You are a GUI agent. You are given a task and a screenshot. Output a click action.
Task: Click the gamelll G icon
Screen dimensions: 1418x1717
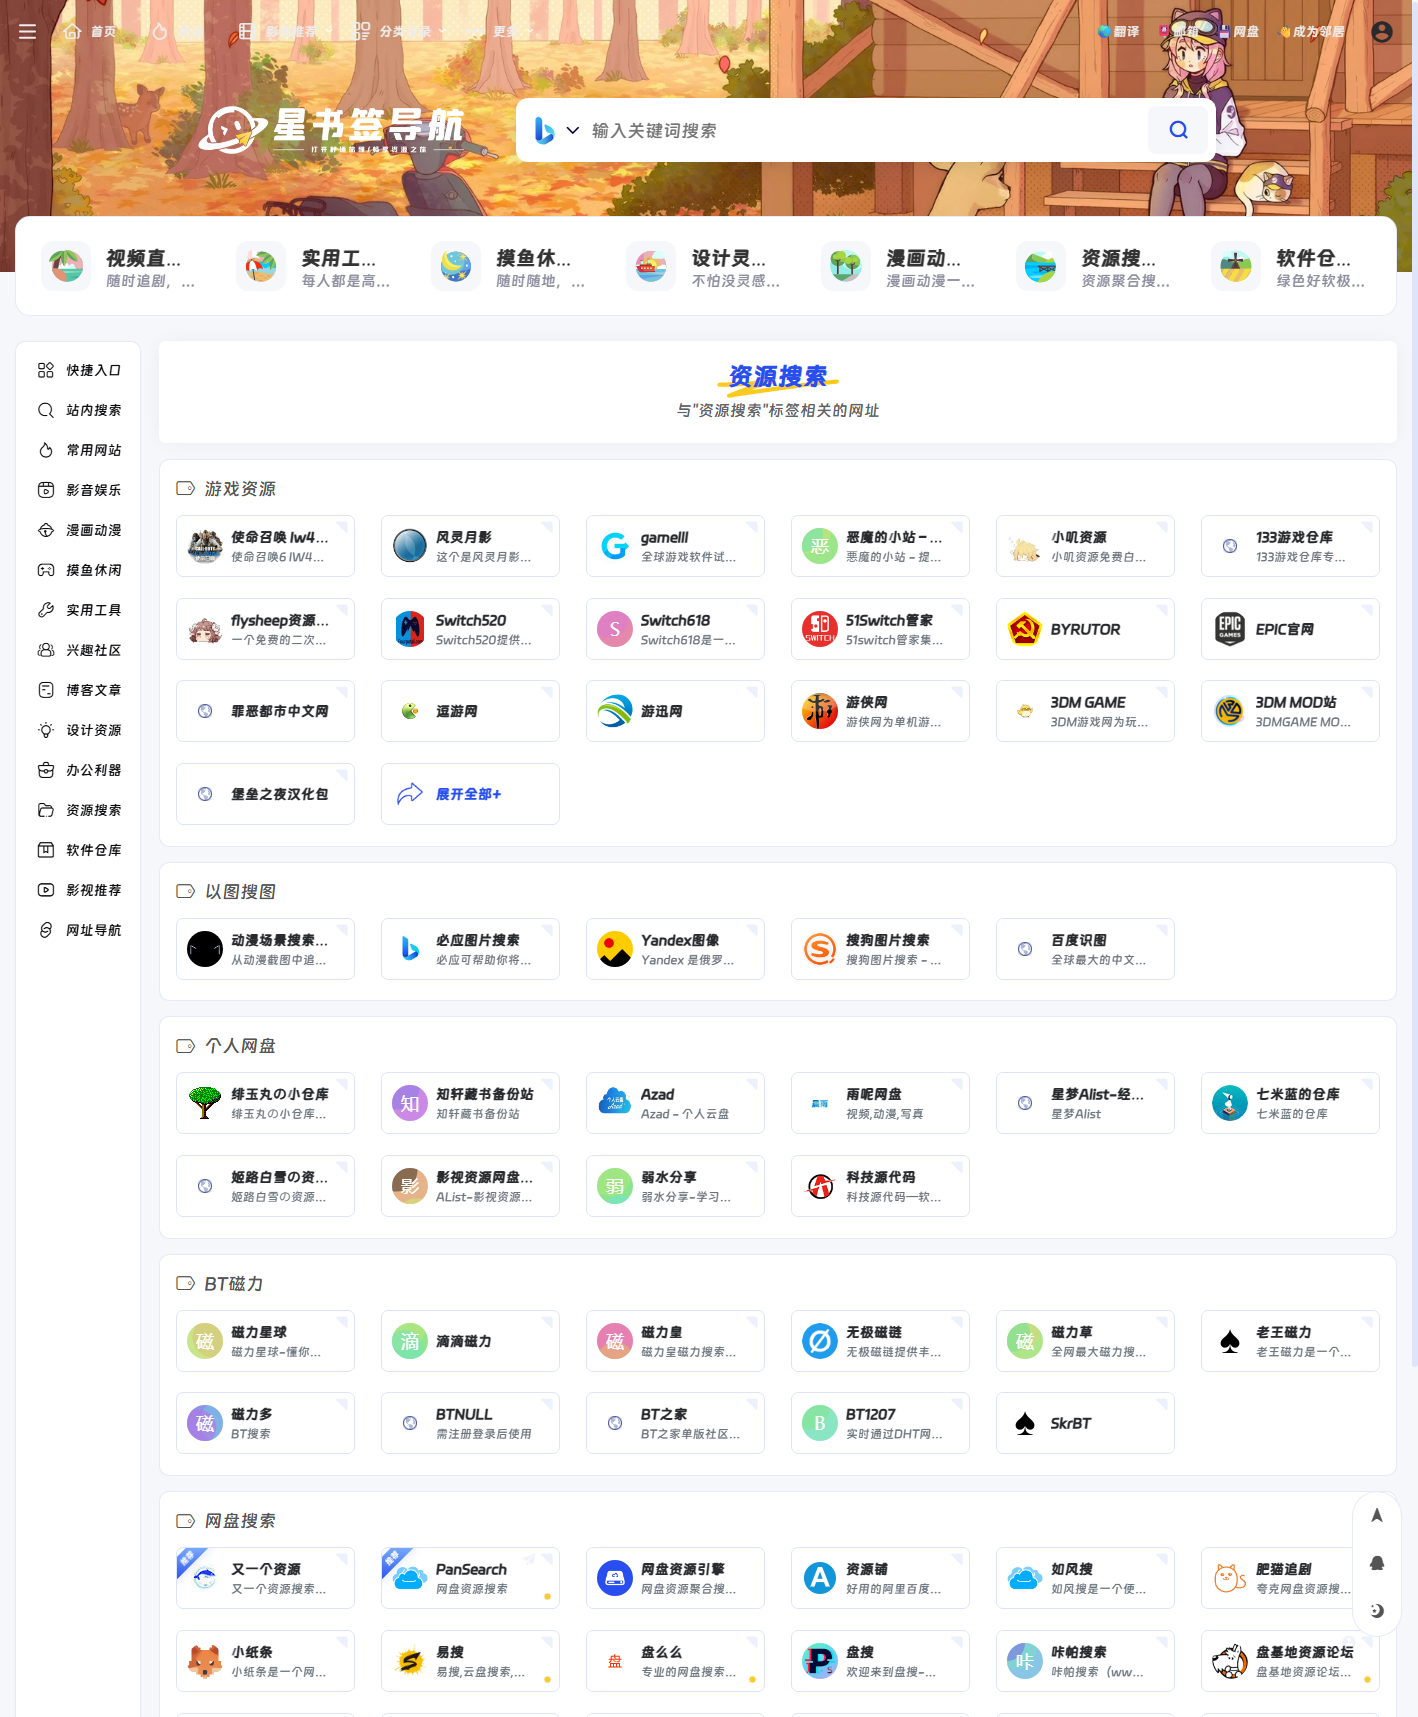[615, 546]
